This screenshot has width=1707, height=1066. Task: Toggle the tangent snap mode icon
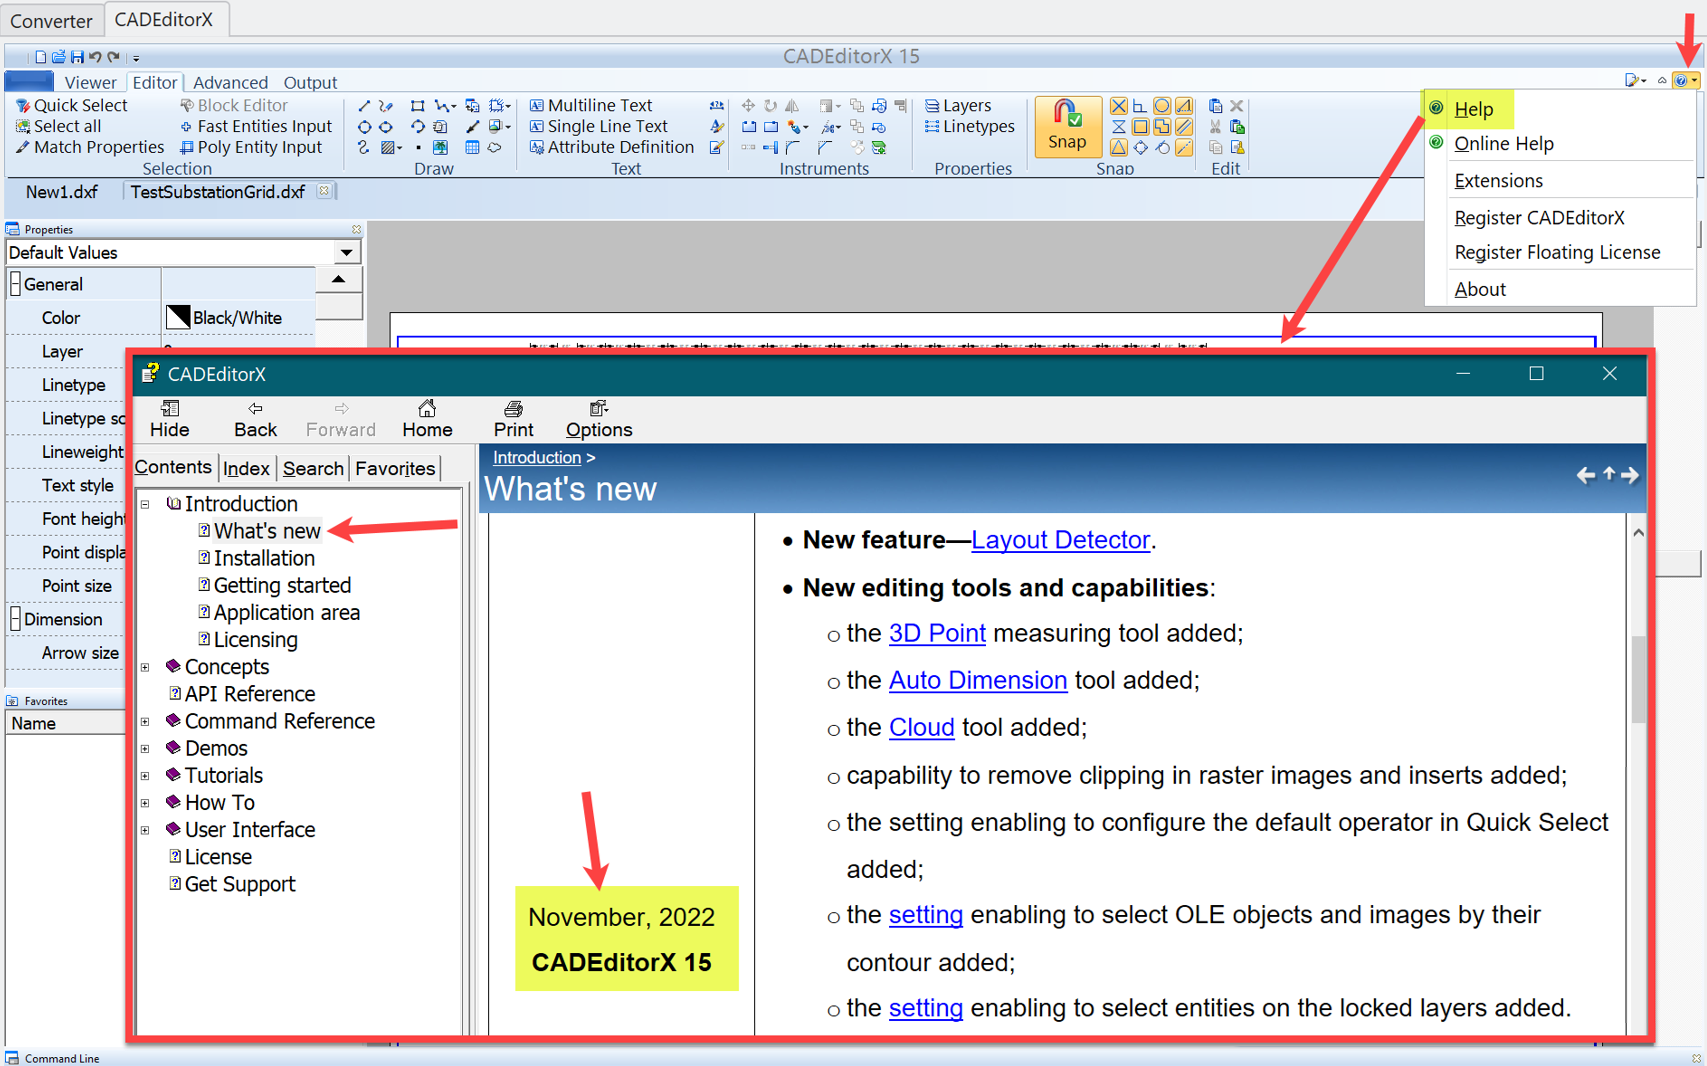(1162, 148)
